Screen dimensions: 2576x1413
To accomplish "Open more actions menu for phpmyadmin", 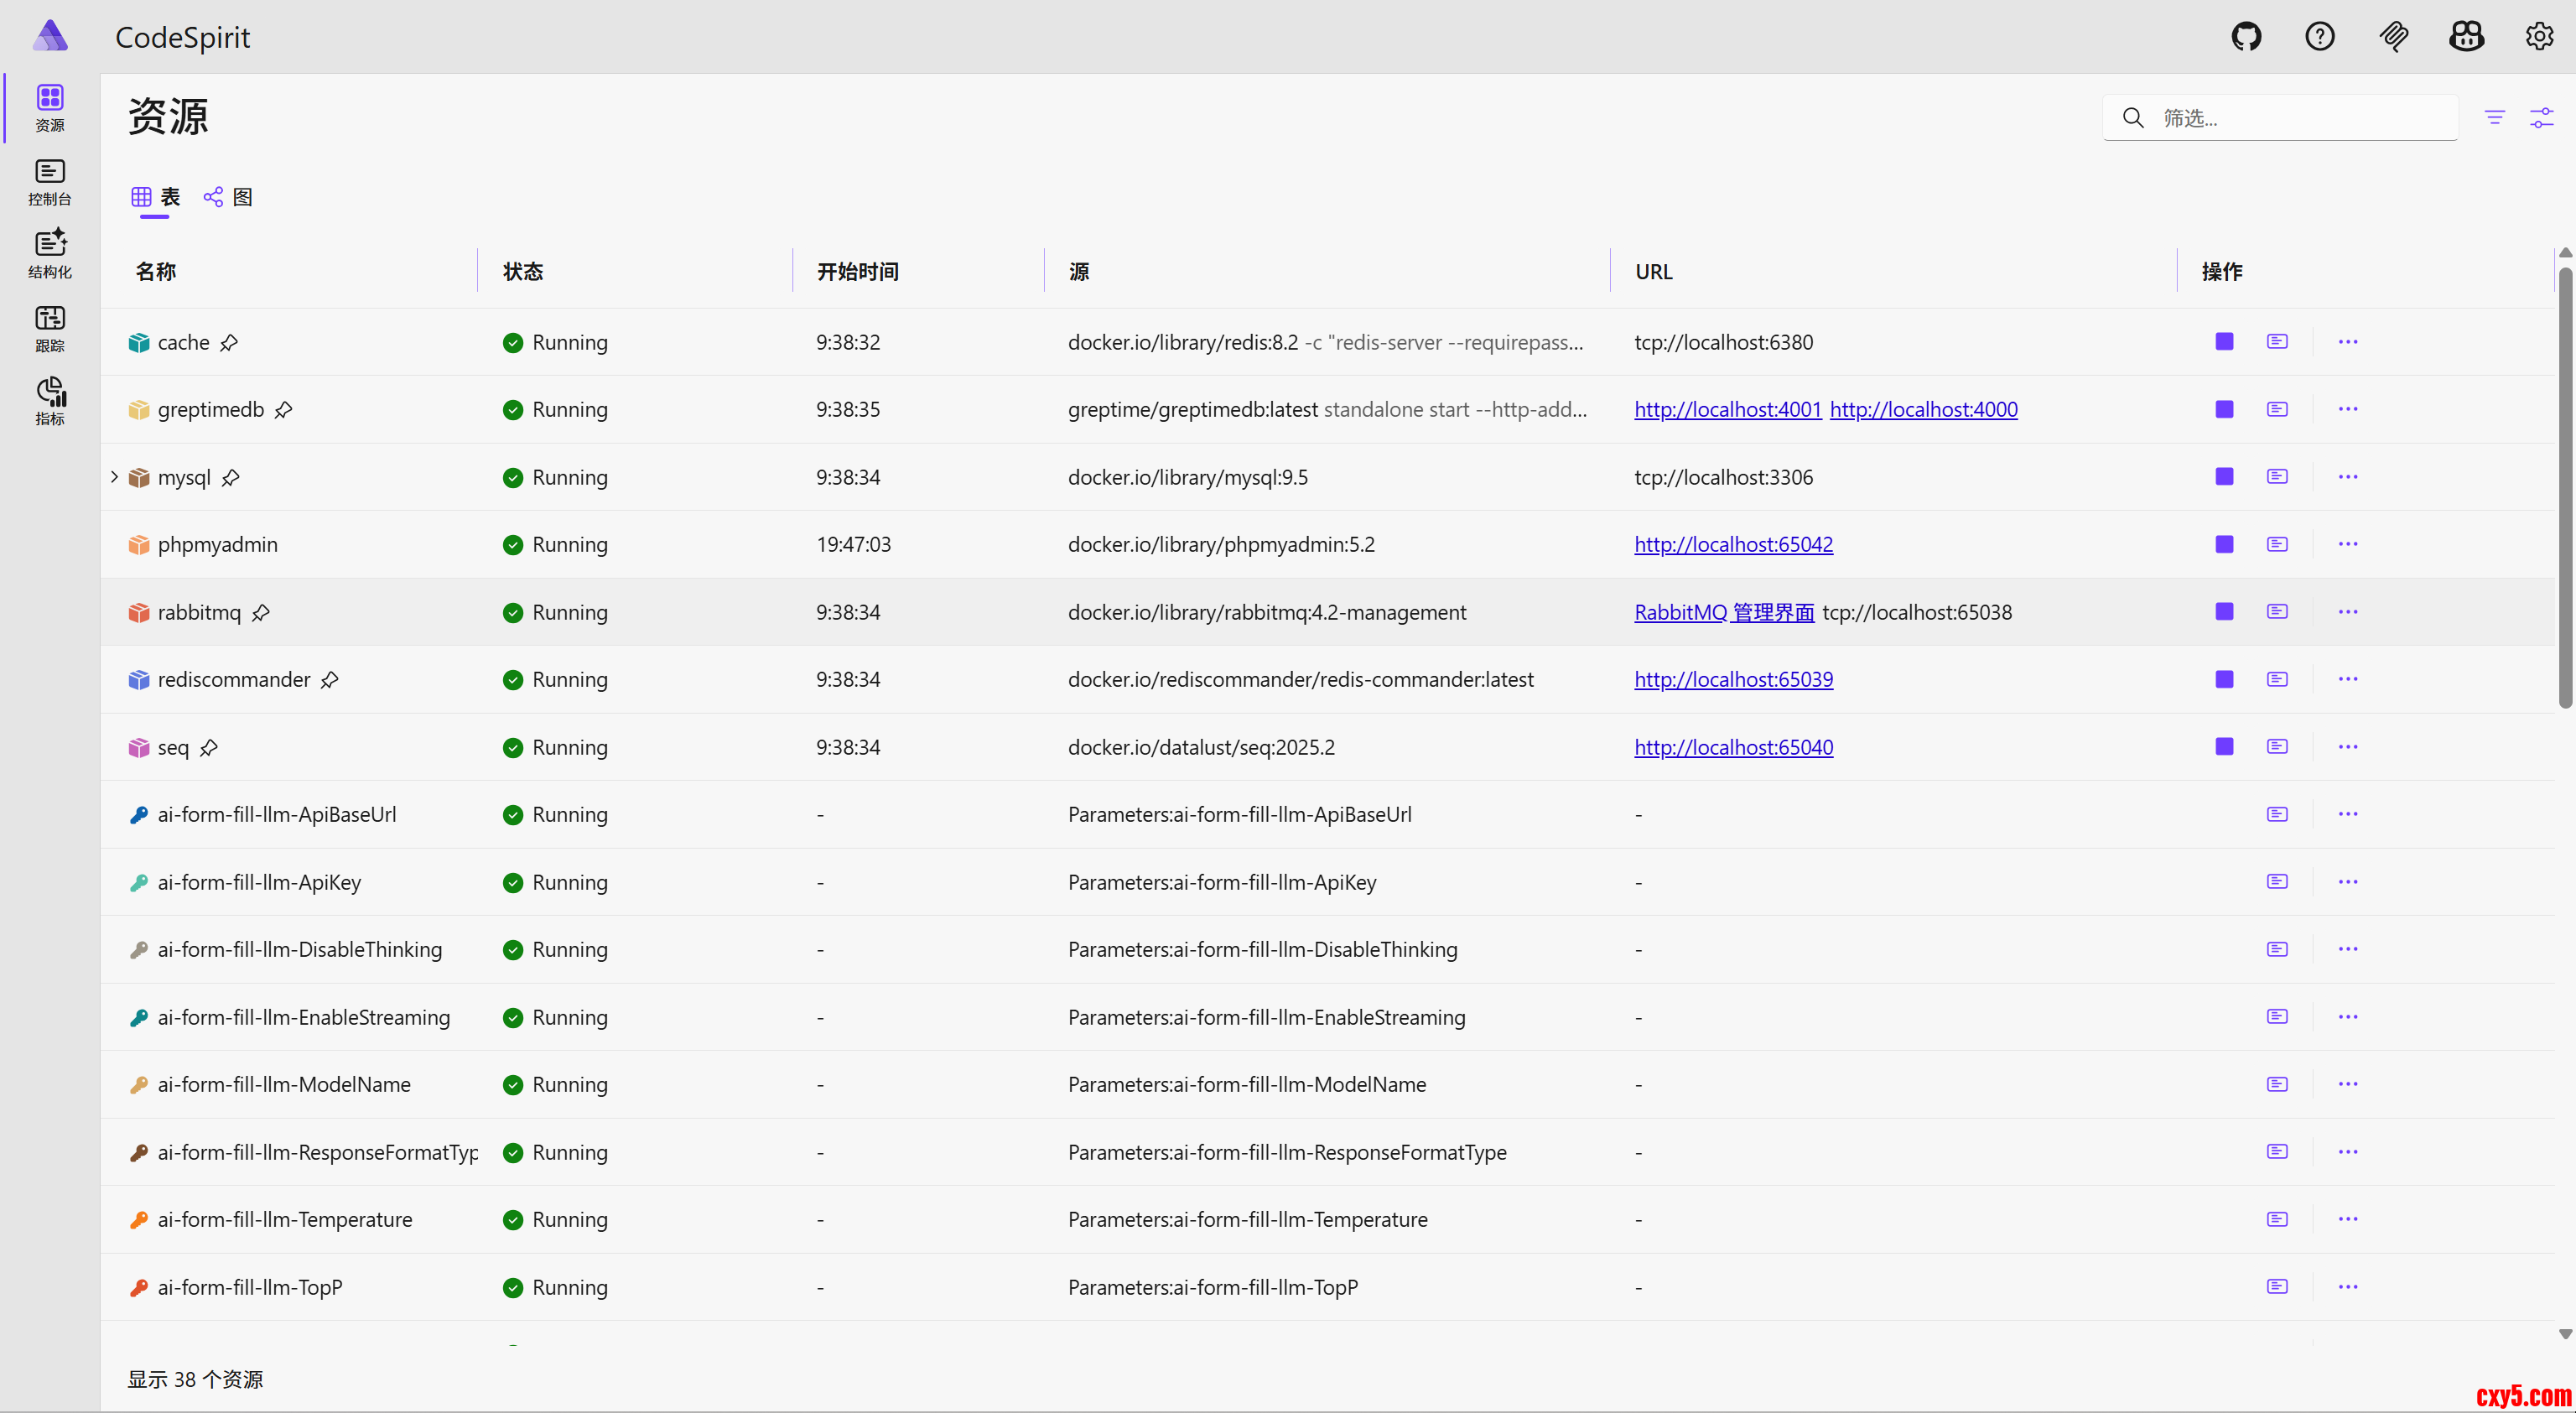I will pyautogui.click(x=2348, y=544).
